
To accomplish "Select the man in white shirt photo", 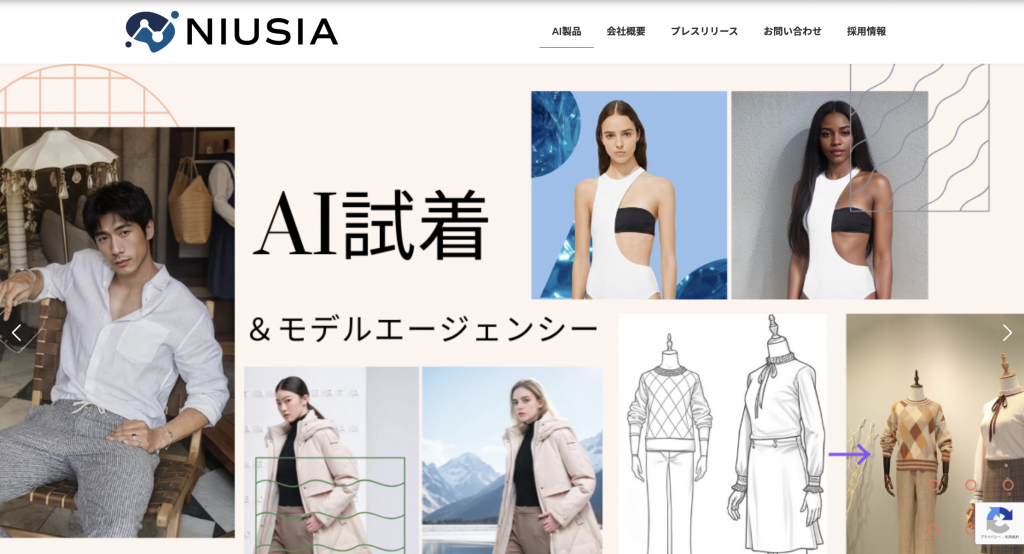I will (x=118, y=333).
